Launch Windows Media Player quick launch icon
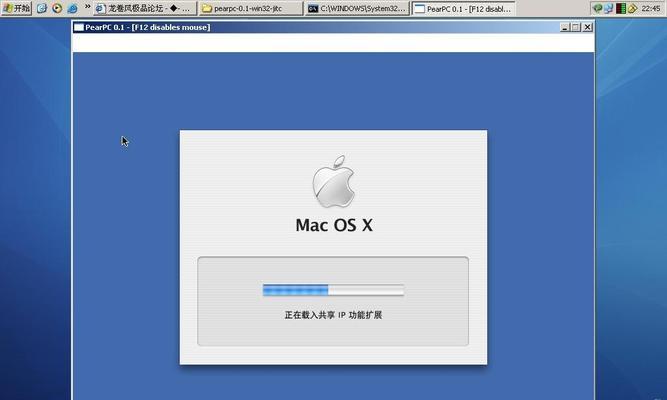 click(x=57, y=8)
